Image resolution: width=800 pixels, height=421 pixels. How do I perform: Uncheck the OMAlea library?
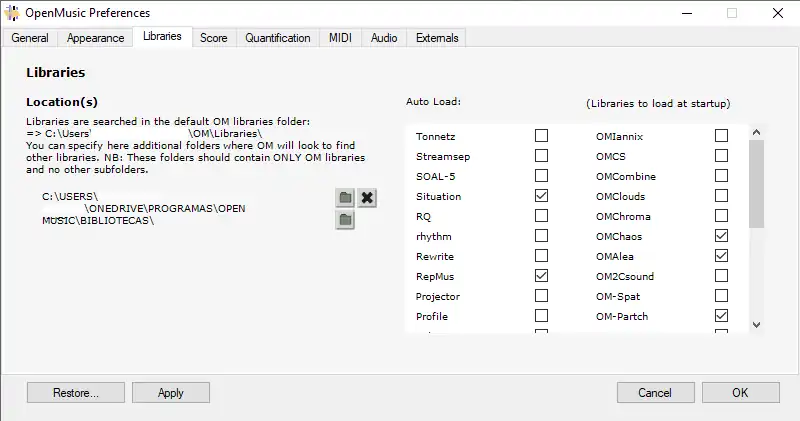pos(721,256)
